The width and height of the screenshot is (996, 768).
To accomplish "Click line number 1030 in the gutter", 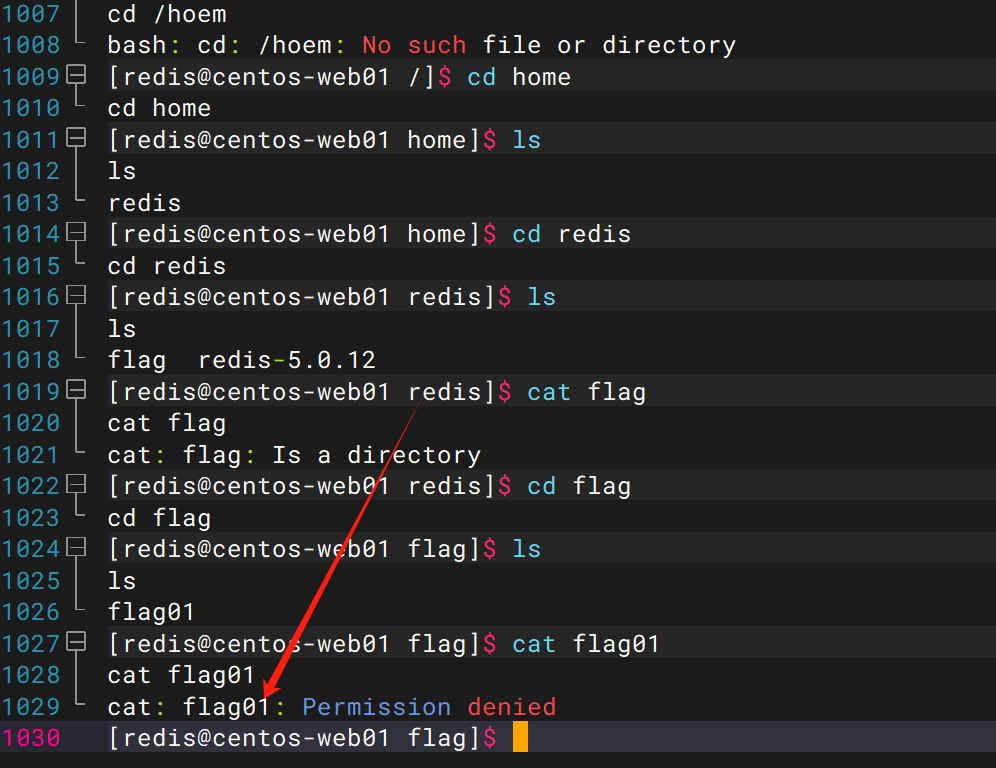I will [31, 738].
